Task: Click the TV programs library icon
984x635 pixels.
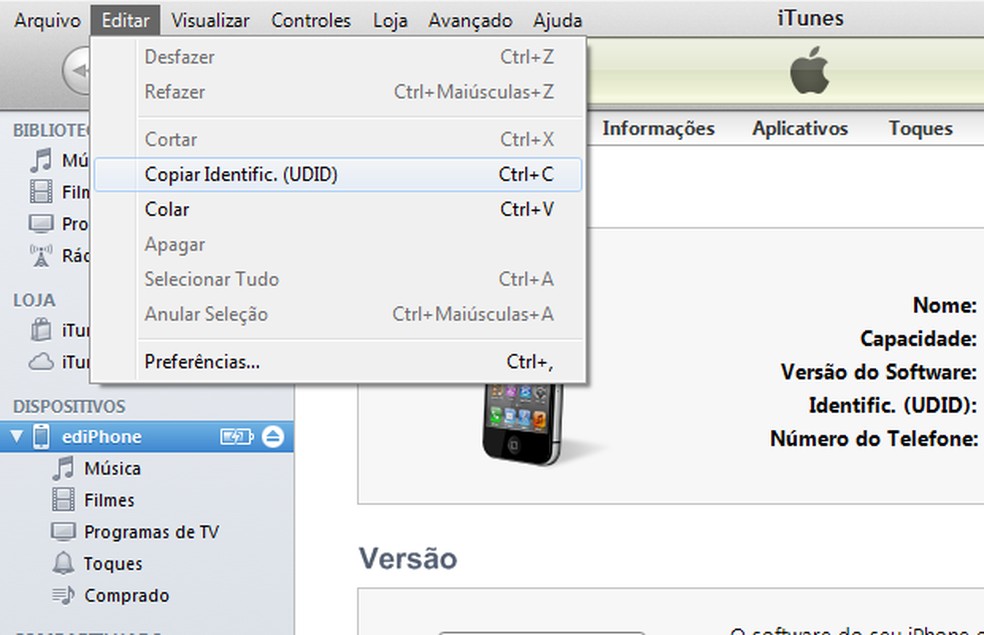Action: (41, 223)
